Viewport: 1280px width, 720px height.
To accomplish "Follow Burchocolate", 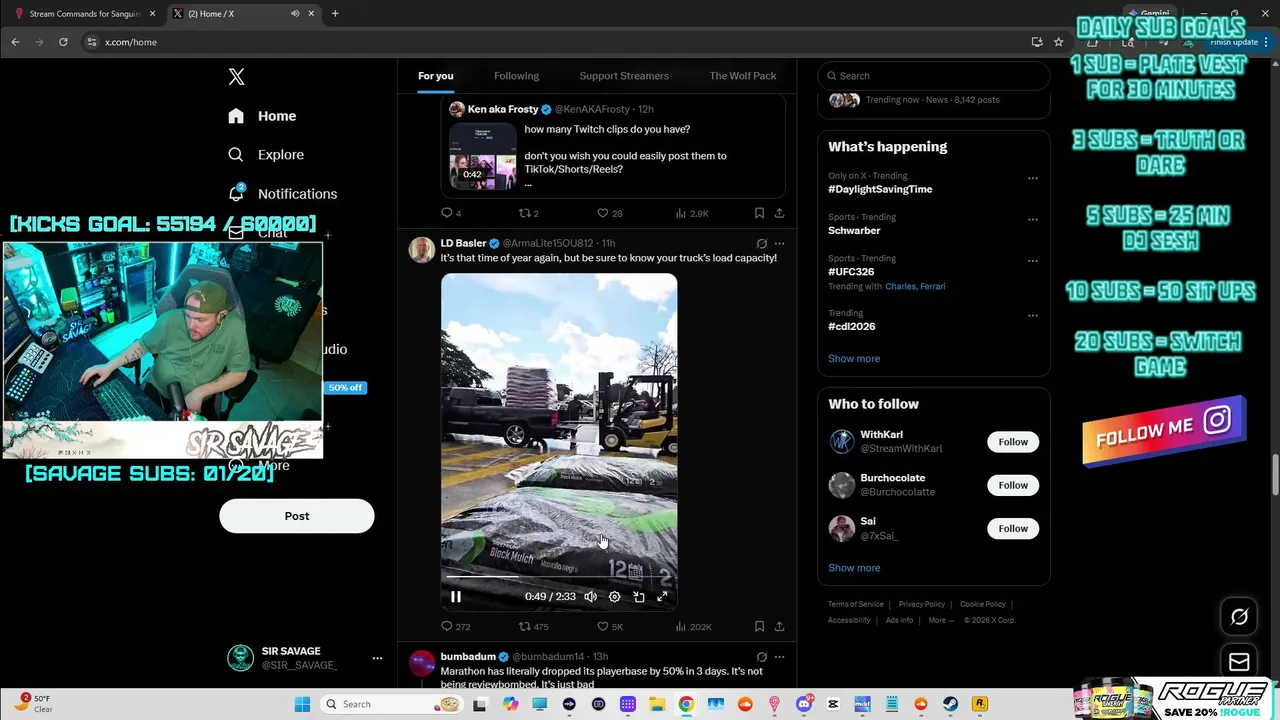I will click(x=1013, y=485).
